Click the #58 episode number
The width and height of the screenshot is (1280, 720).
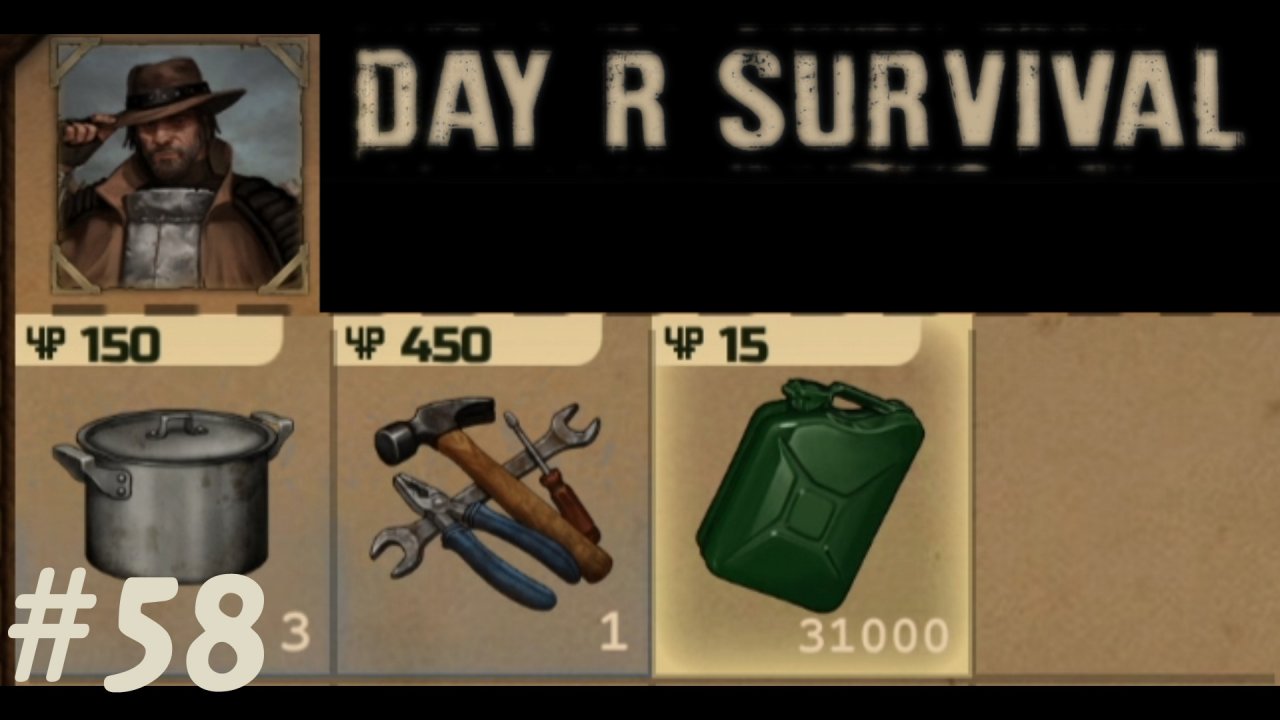pyautogui.click(x=137, y=630)
